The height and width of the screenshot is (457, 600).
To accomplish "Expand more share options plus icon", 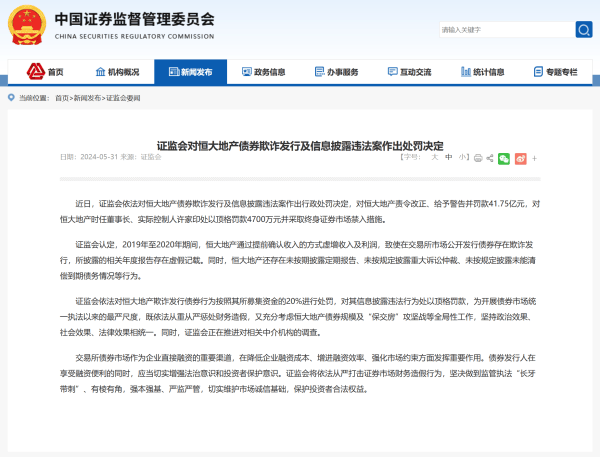I will click(535, 158).
